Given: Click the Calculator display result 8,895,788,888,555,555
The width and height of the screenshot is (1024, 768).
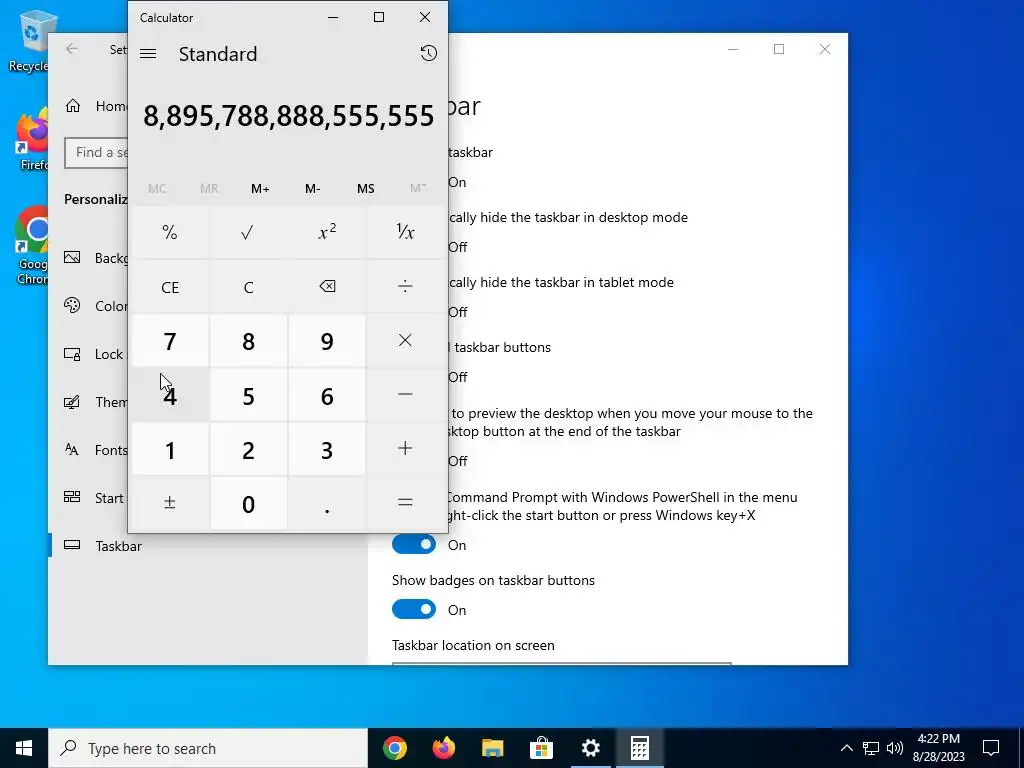Looking at the screenshot, I should 288,116.
